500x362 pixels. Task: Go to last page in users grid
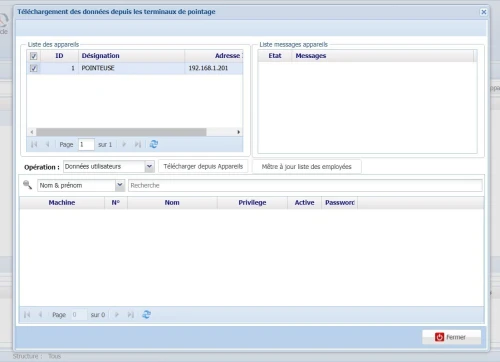coord(130,314)
